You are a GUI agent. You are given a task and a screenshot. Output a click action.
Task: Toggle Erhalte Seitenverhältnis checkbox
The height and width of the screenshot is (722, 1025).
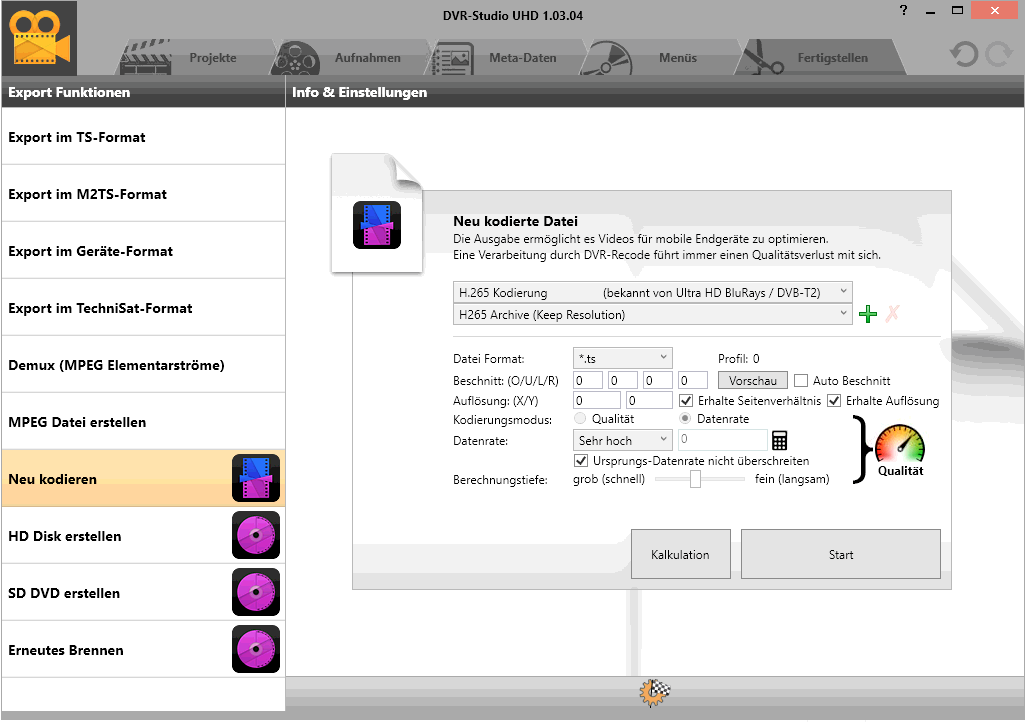(x=686, y=401)
